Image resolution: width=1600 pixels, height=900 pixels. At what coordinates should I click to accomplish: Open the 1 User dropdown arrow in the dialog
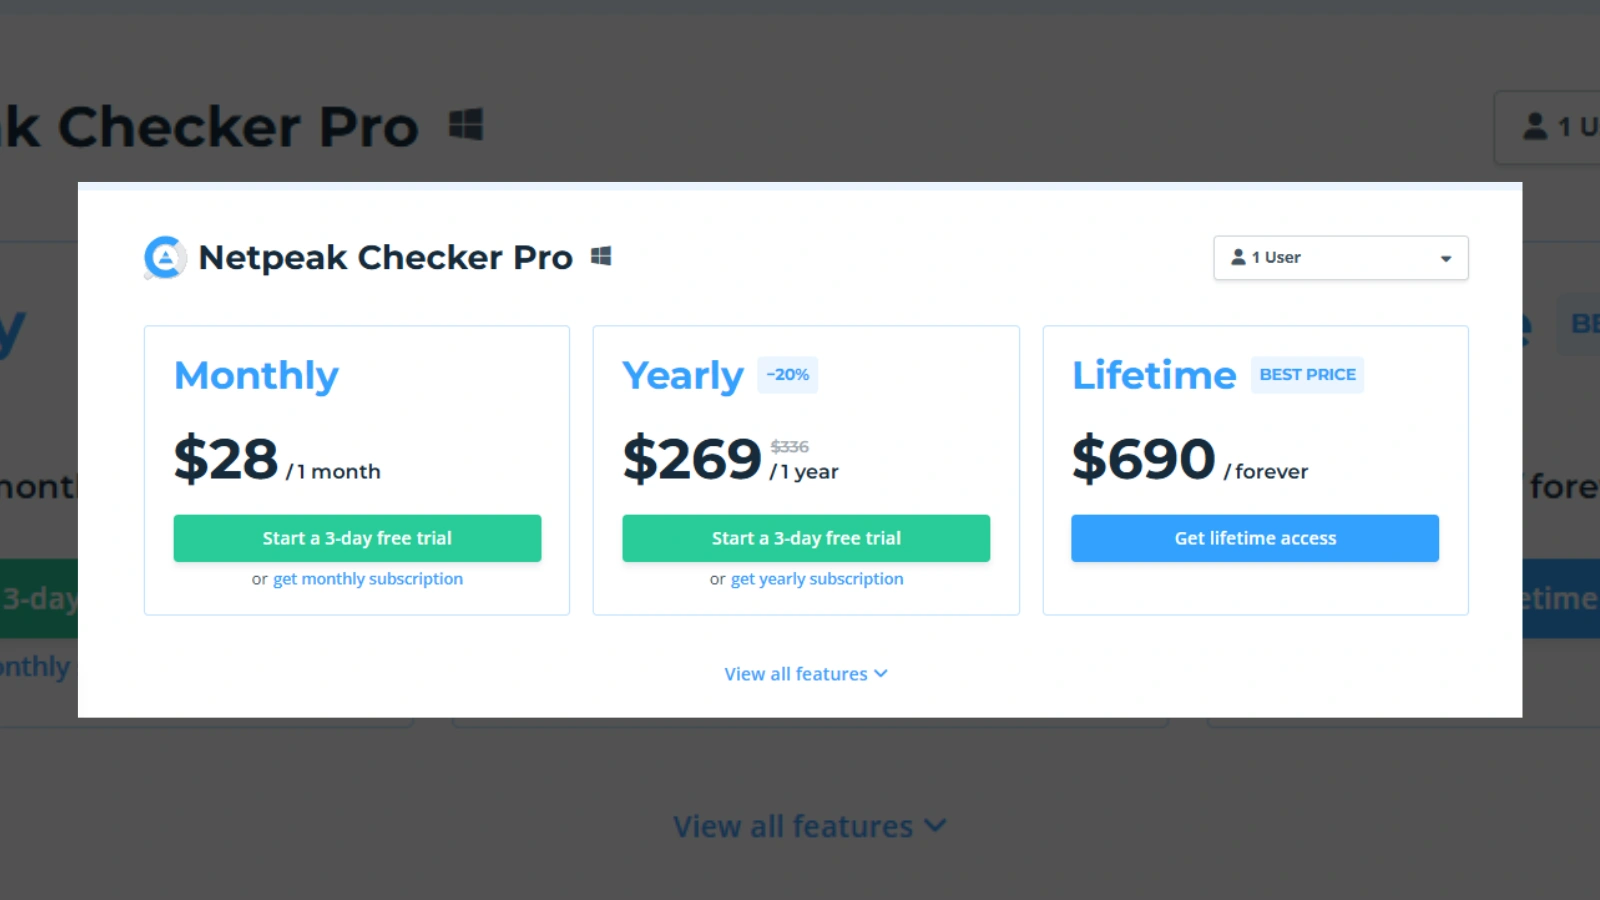click(1446, 259)
